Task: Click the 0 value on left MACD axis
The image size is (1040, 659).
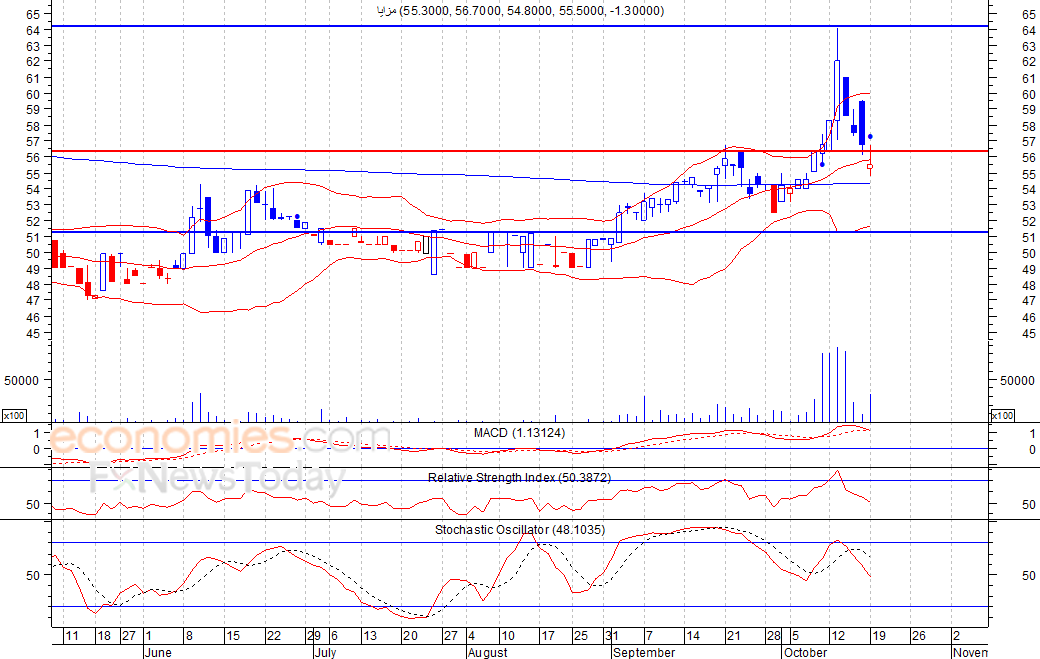Action: pyautogui.click(x=36, y=449)
